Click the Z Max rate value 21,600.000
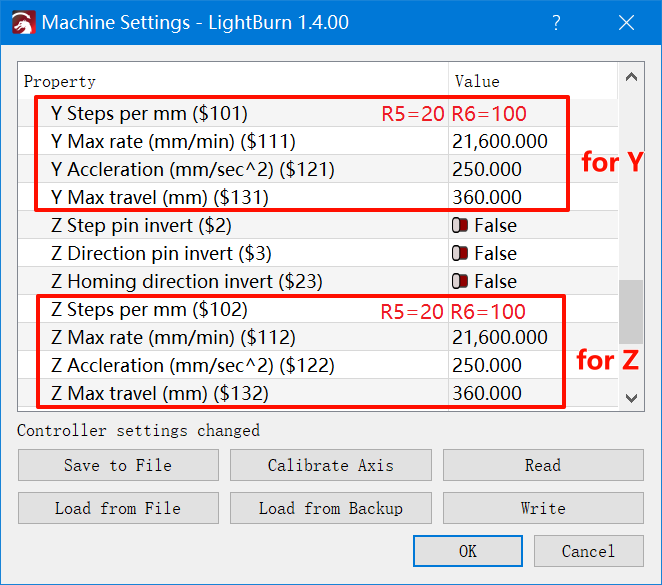 point(500,338)
